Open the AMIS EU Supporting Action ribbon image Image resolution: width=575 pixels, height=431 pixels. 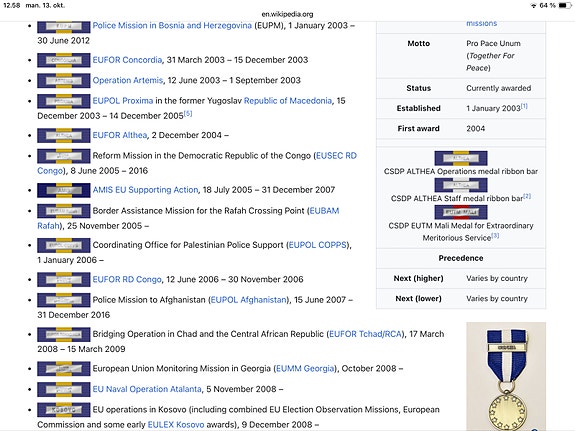[63, 190]
